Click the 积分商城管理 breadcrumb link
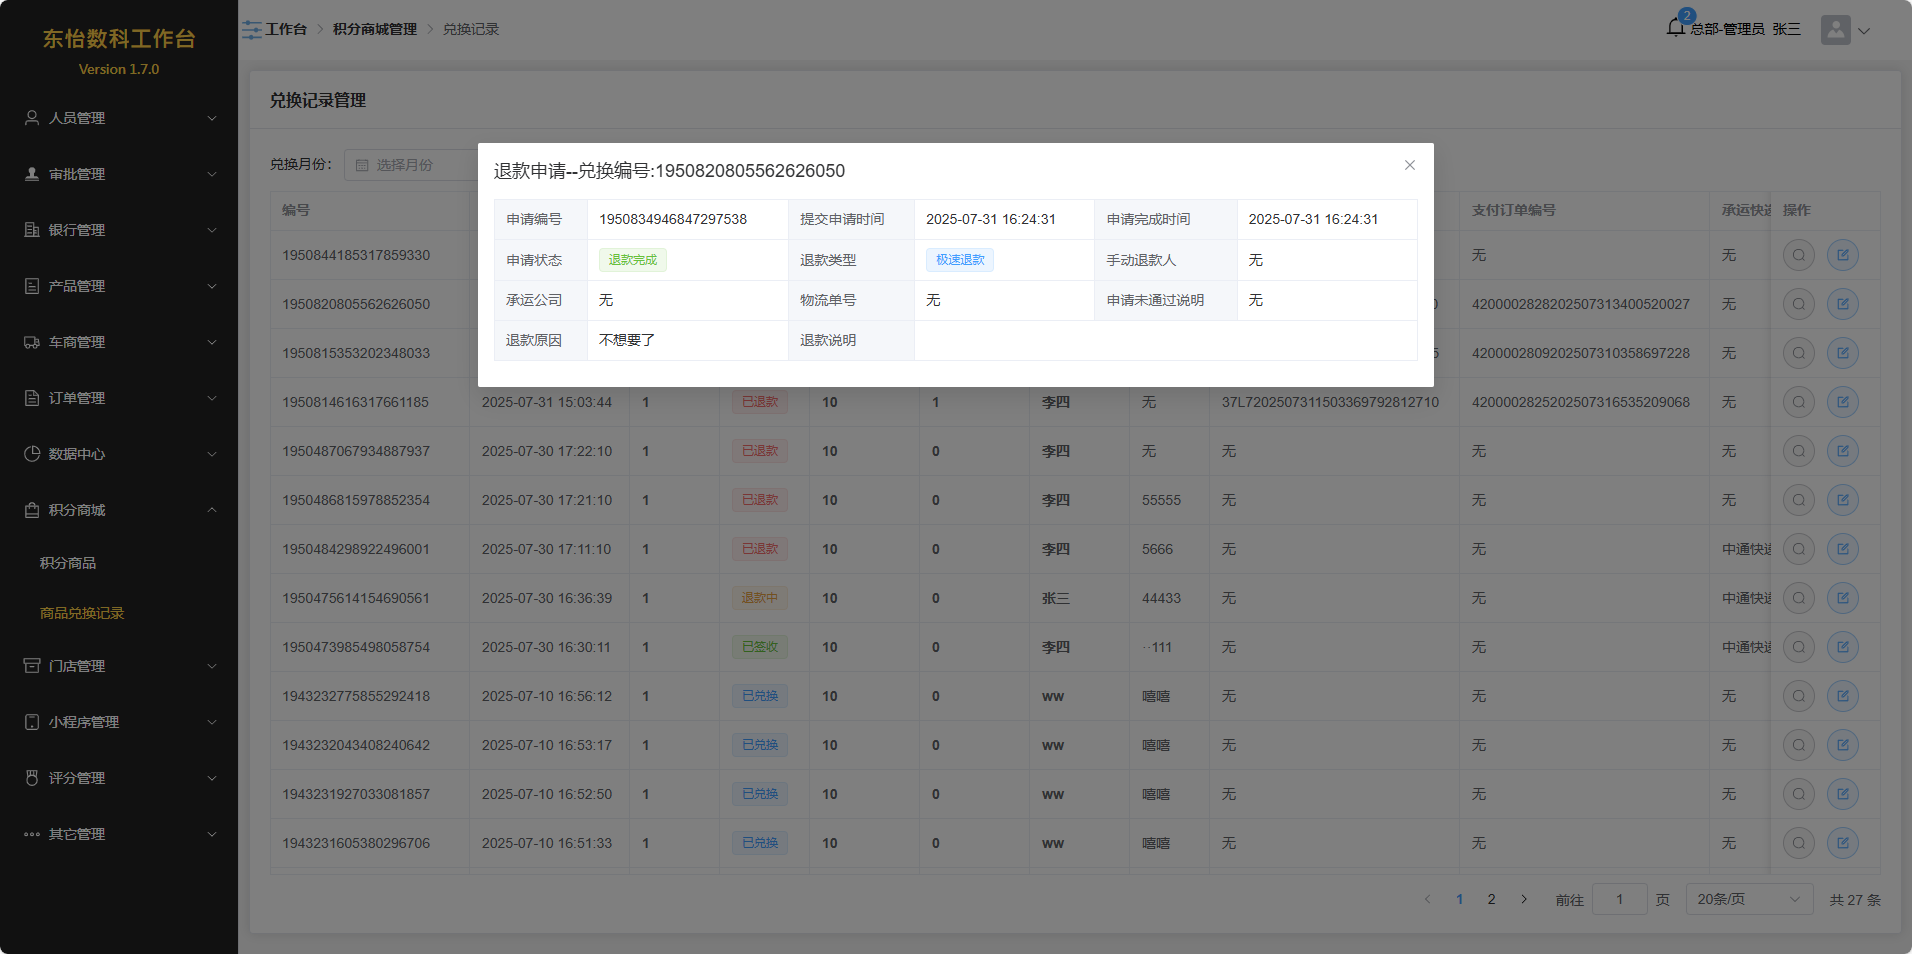 pyautogui.click(x=375, y=30)
